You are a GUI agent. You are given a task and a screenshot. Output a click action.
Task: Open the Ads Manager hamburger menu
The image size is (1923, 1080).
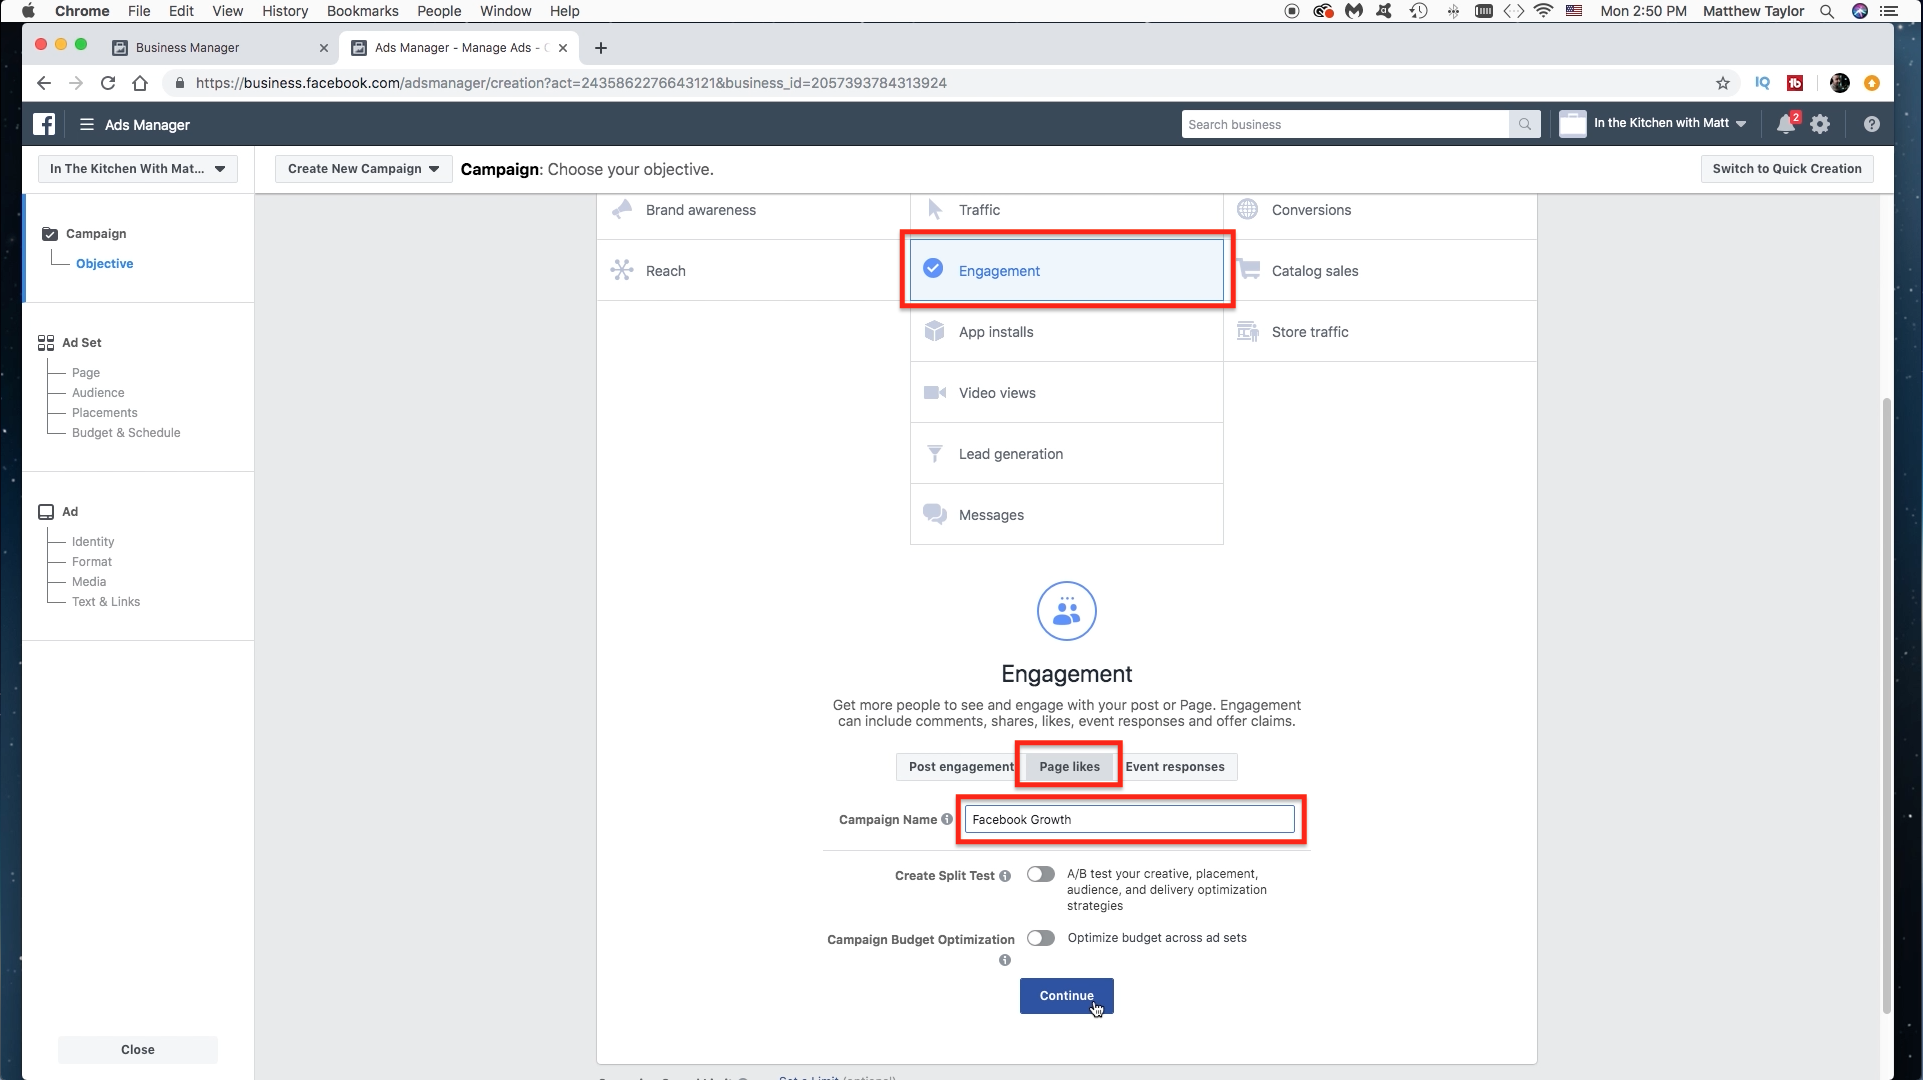[87, 124]
